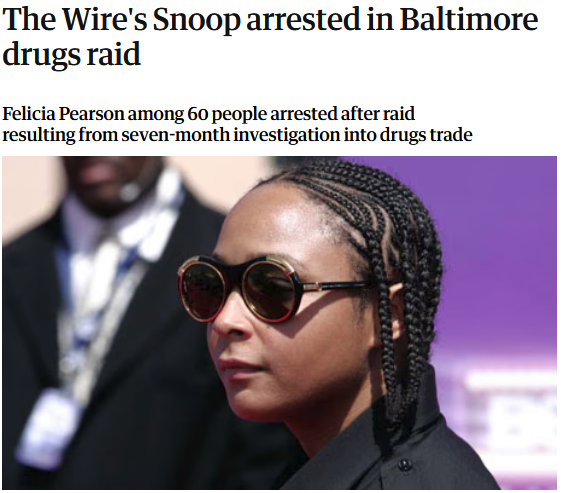The image size is (563, 493).
Task: Click seven-month investigation text in subheading
Action: coord(230,135)
